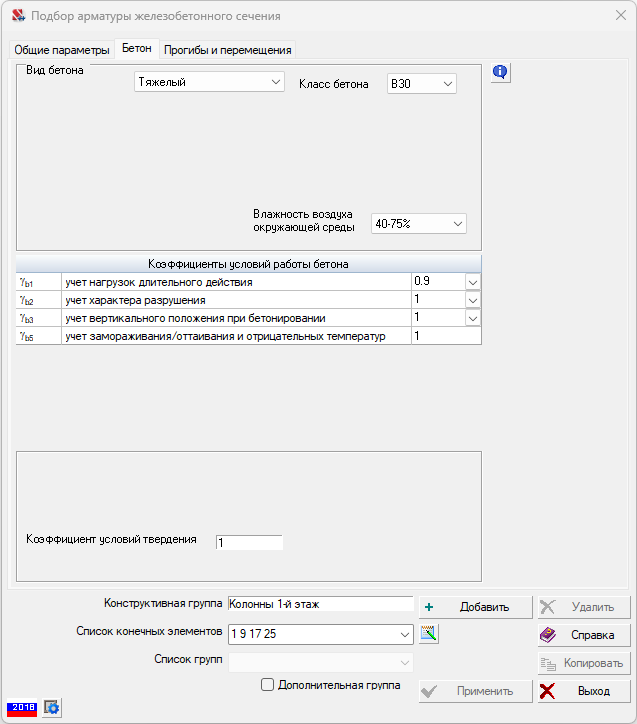This screenshot has width=637, height=724.
Task: Toggle the Дополнительная группа checkbox
Action: (x=267, y=684)
